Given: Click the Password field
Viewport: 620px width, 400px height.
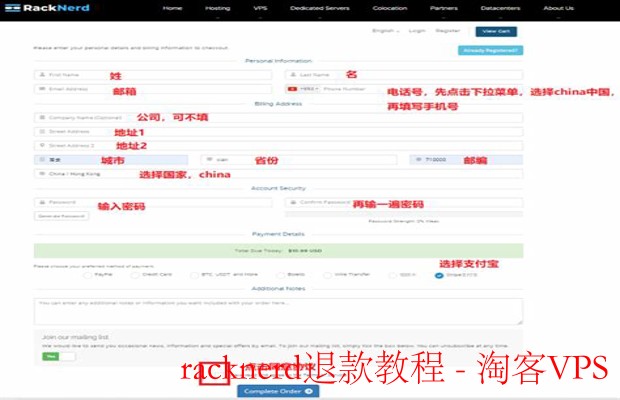Looking at the screenshot, I should pyautogui.click(x=153, y=202).
